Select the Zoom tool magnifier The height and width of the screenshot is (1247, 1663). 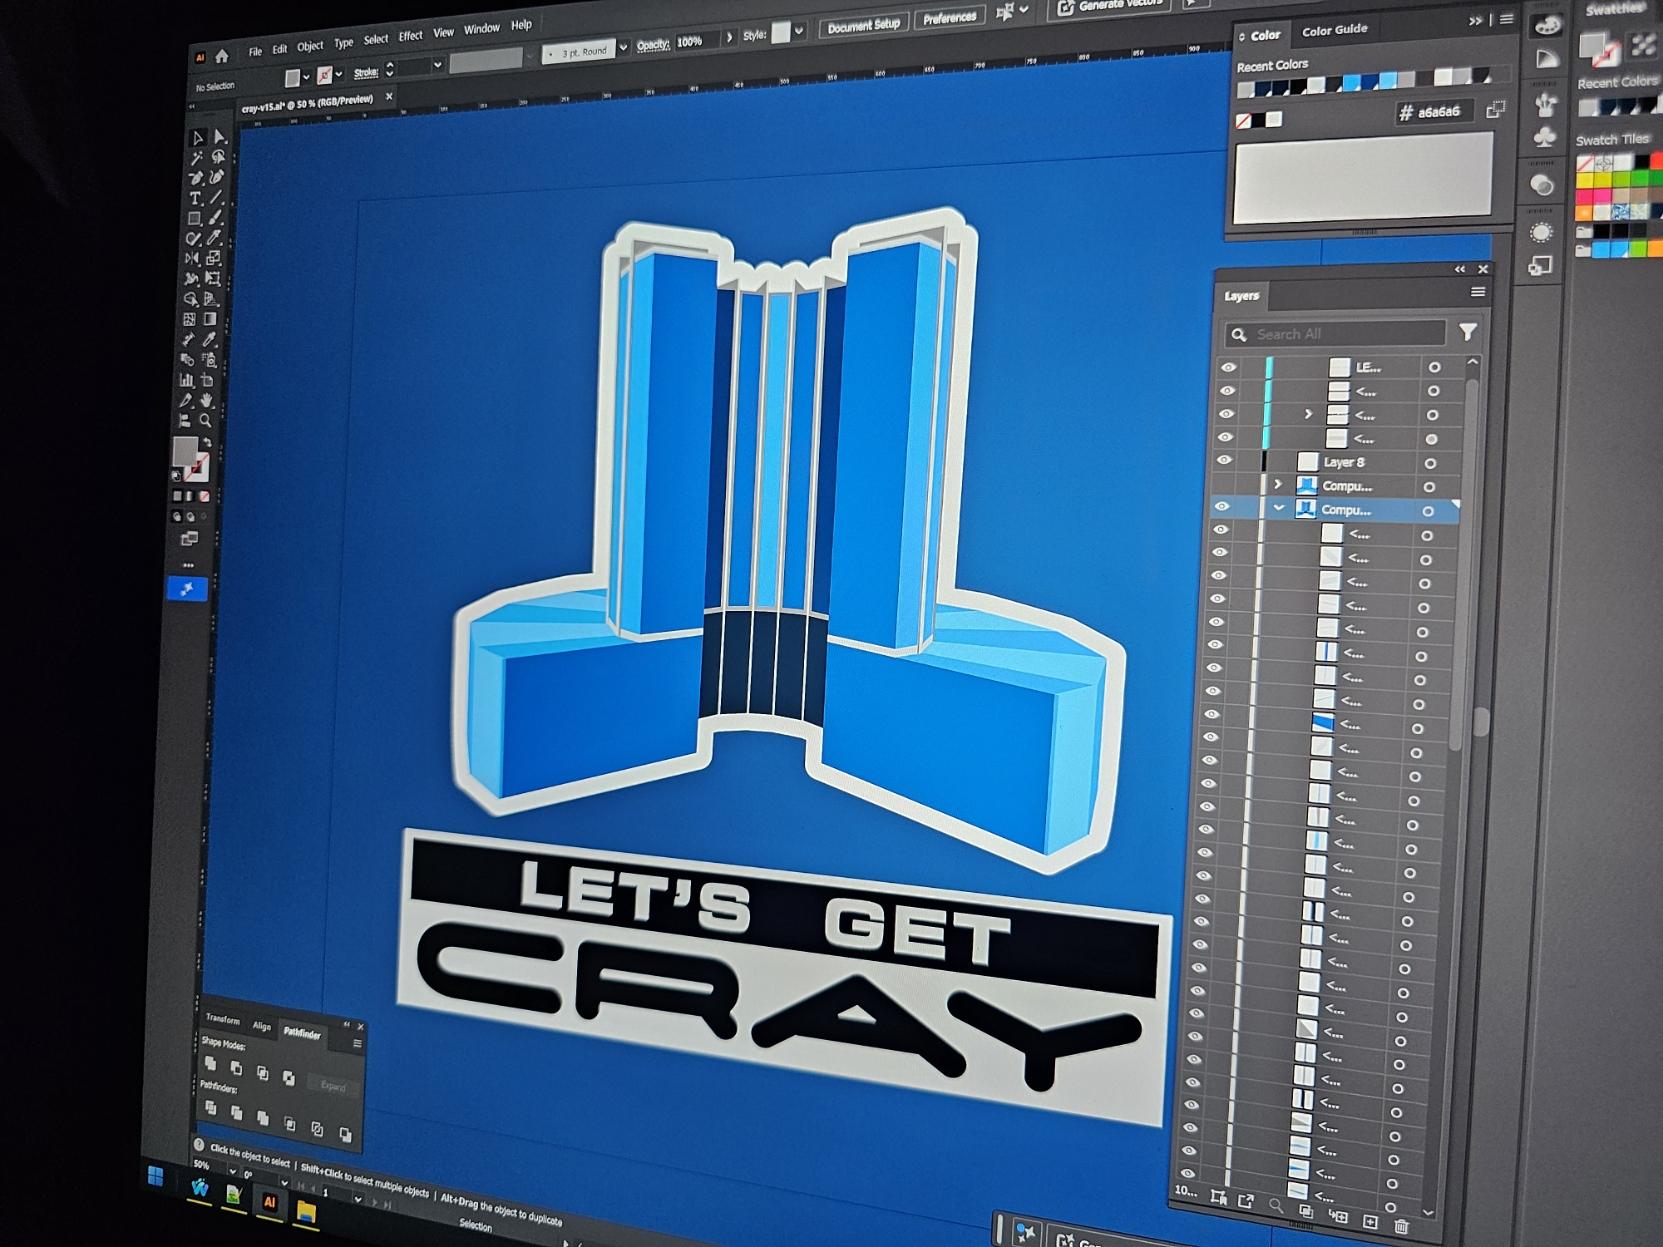pos(205,420)
